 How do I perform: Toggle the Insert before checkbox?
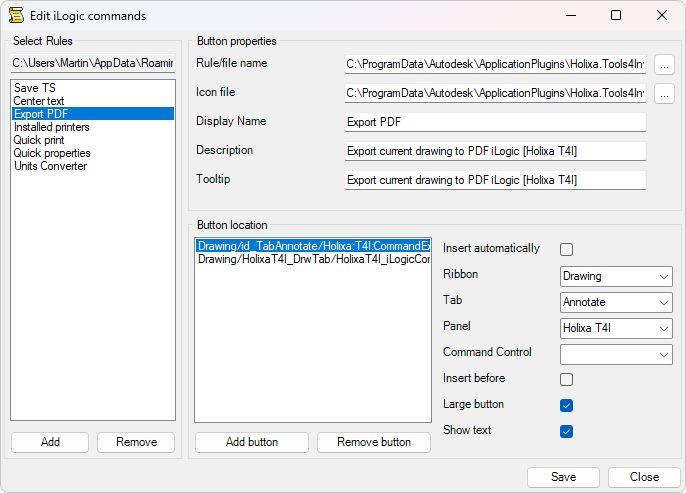coord(567,379)
